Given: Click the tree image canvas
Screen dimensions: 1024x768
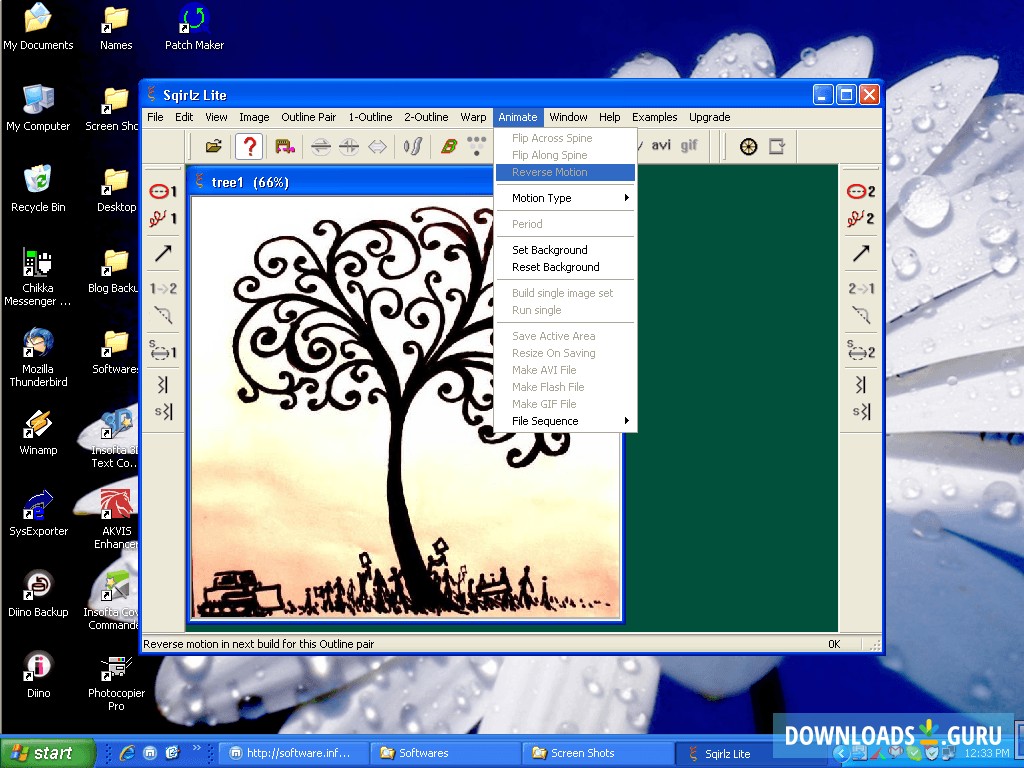Looking at the screenshot, I should tap(405, 408).
